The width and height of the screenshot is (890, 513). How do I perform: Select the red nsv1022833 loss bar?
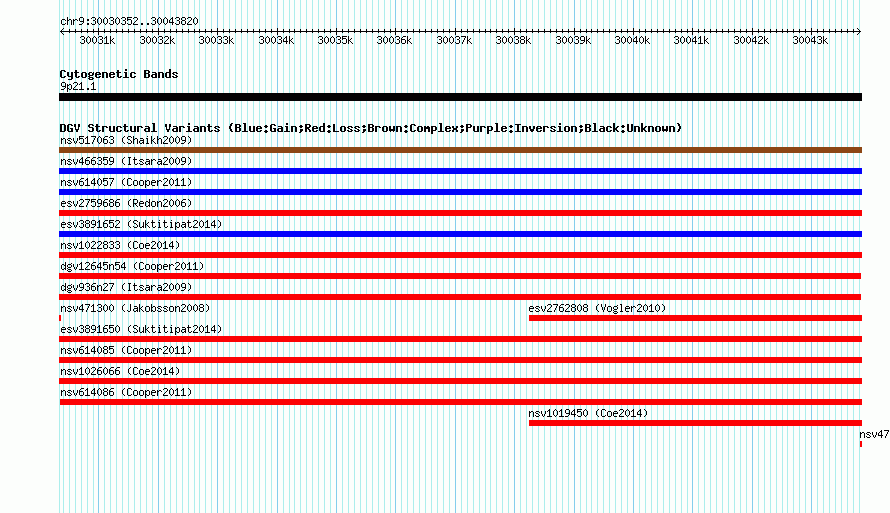click(x=460, y=255)
